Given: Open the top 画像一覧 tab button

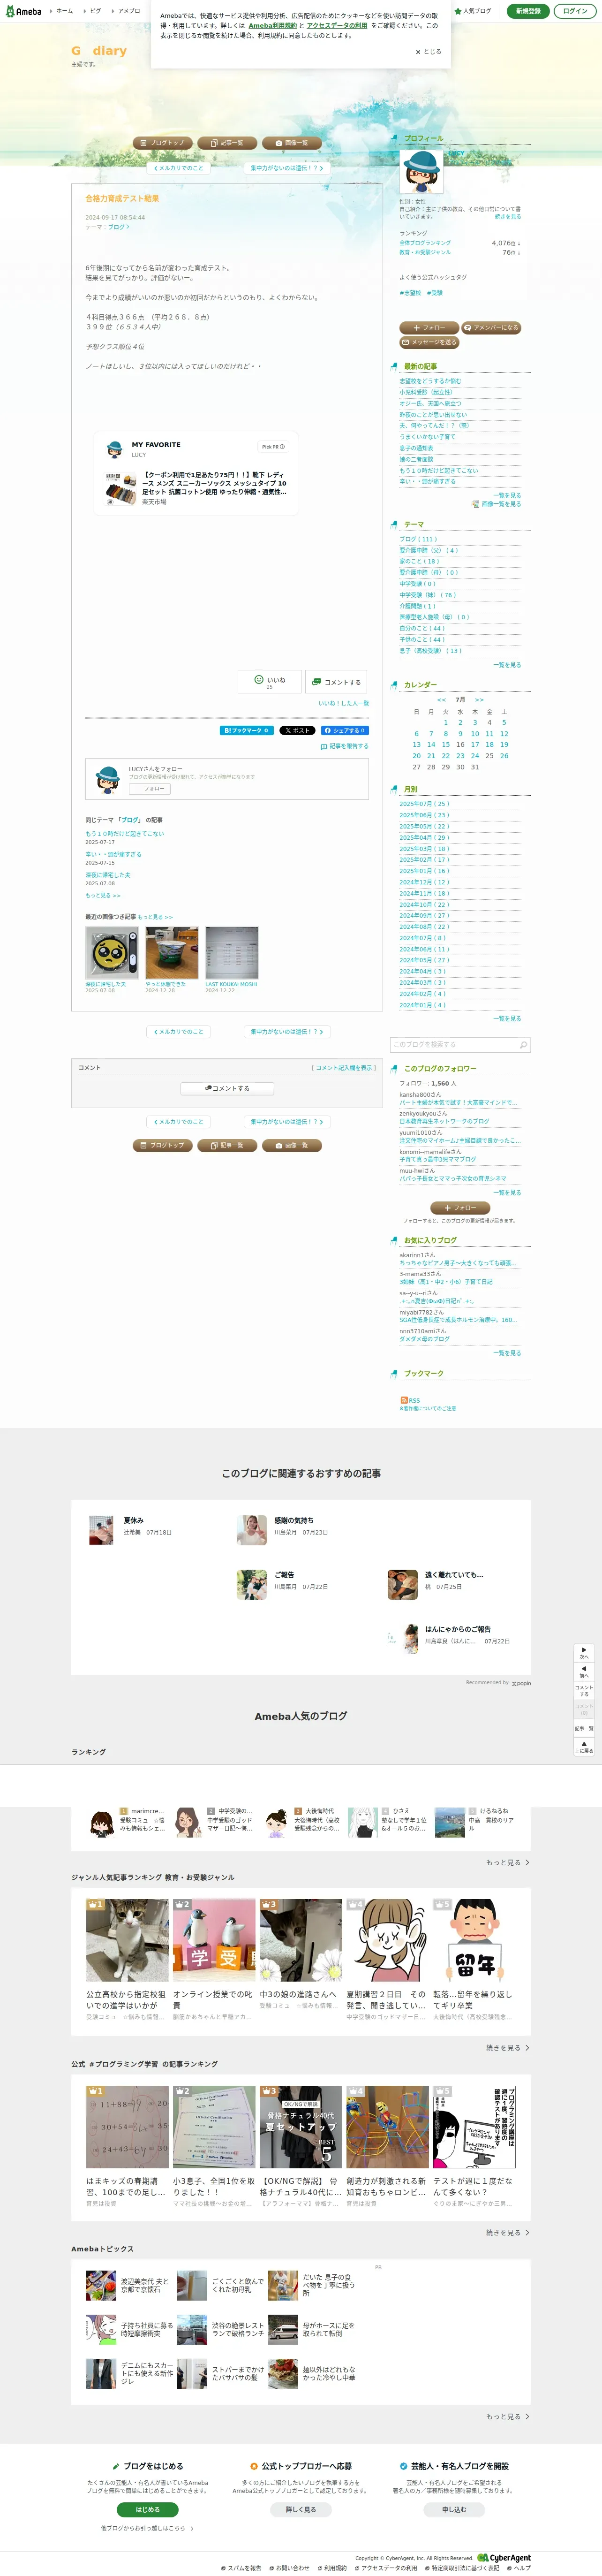Looking at the screenshot, I should click(292, 143).
